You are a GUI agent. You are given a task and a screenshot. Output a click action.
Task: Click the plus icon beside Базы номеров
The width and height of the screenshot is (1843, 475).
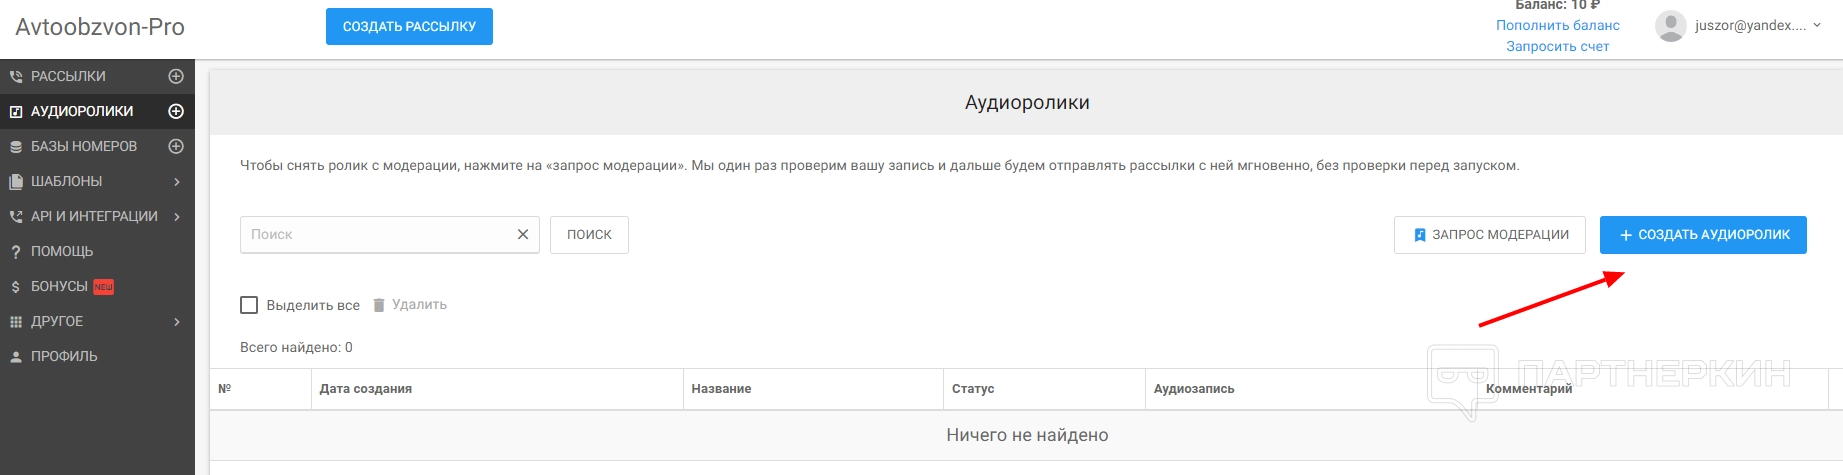click(x=176, y=146)
